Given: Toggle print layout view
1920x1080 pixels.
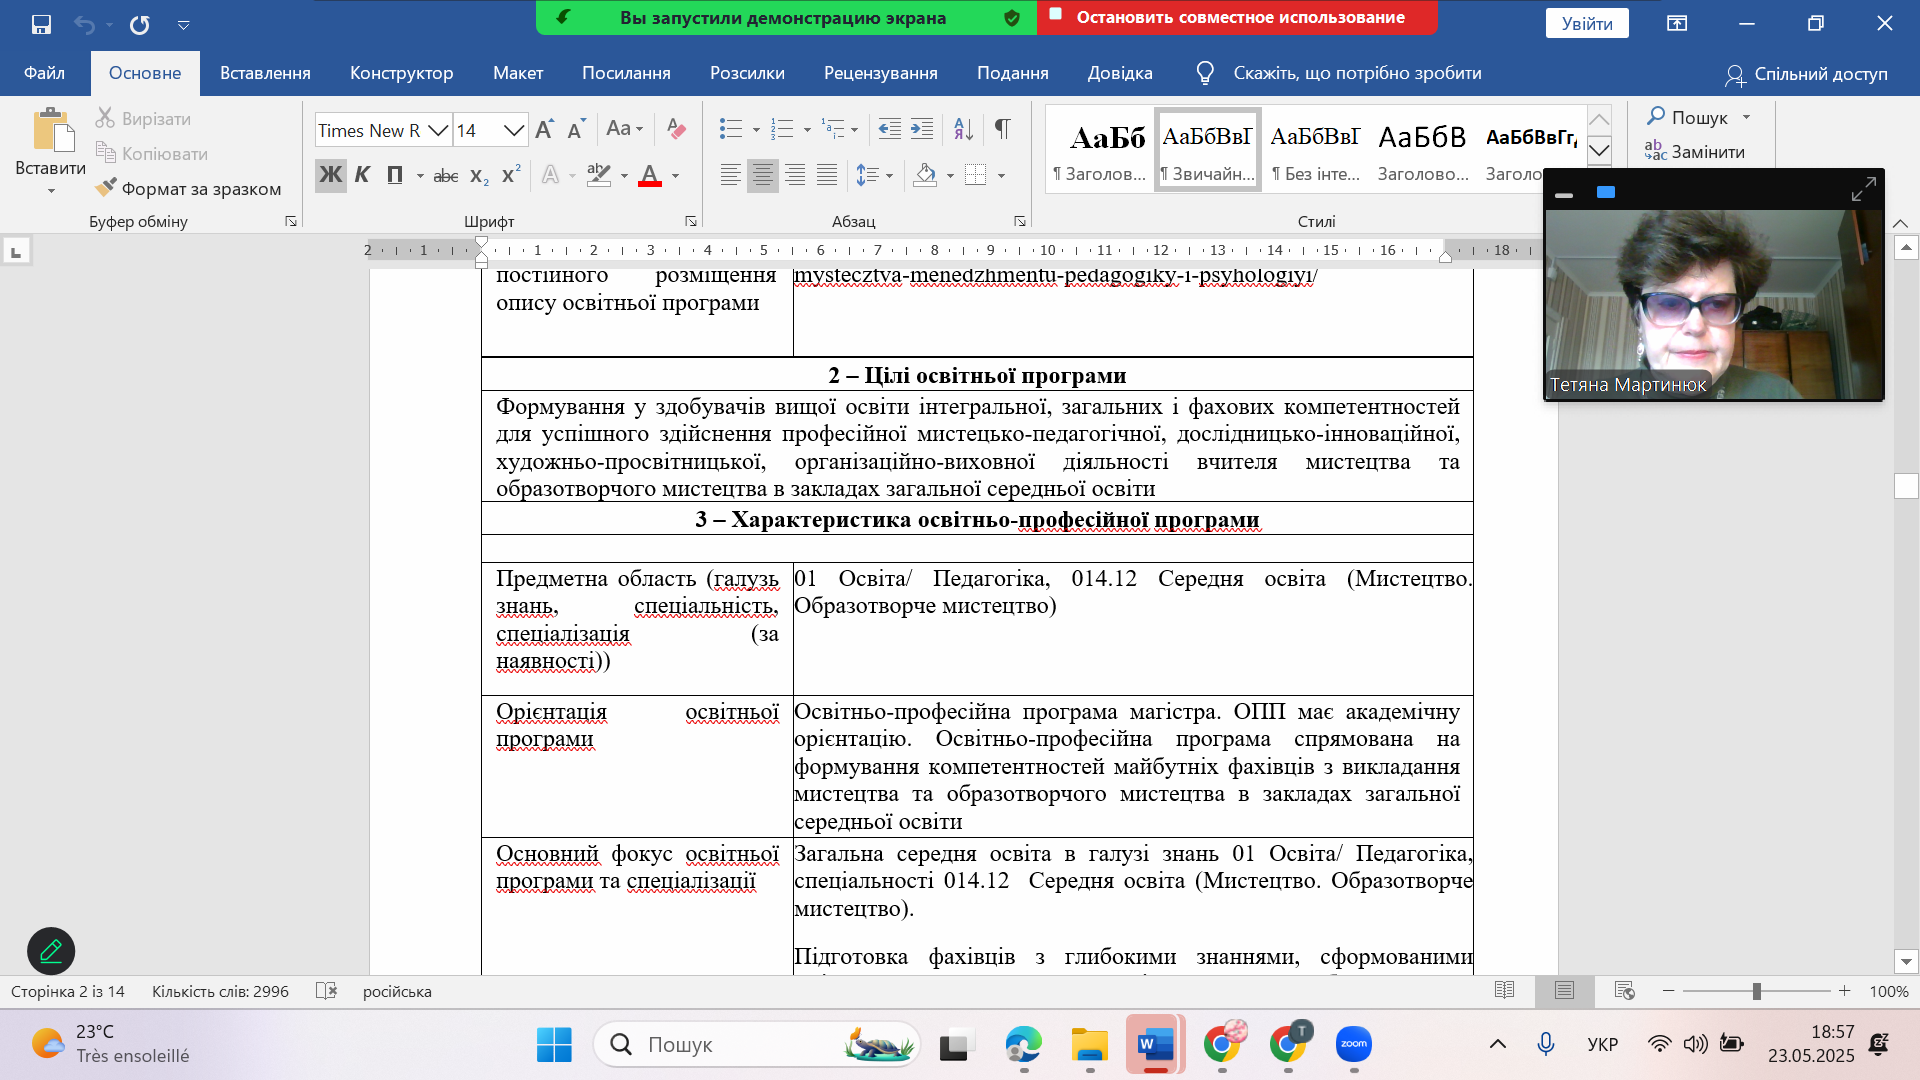Looking at the screenshot, I should point(1565,991).
